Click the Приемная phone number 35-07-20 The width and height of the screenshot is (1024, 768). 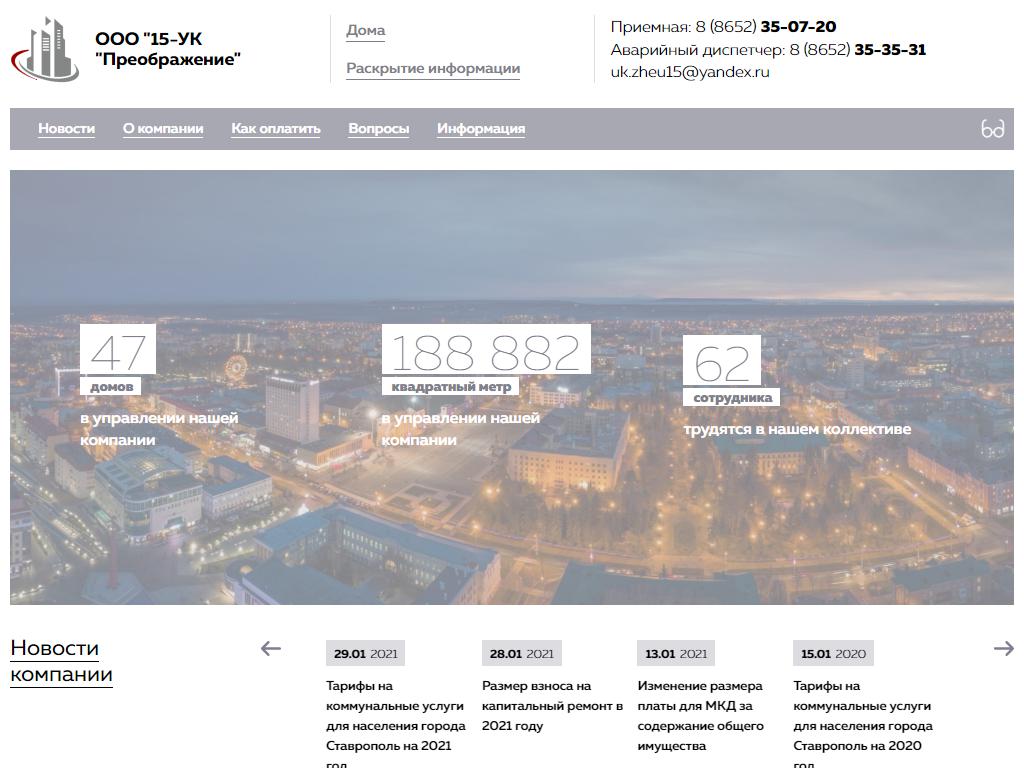[797, 27]
